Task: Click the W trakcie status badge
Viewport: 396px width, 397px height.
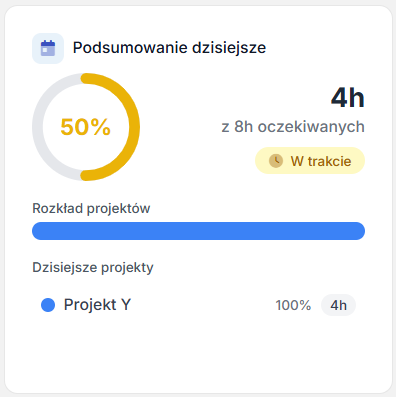Action: (310, 161)
